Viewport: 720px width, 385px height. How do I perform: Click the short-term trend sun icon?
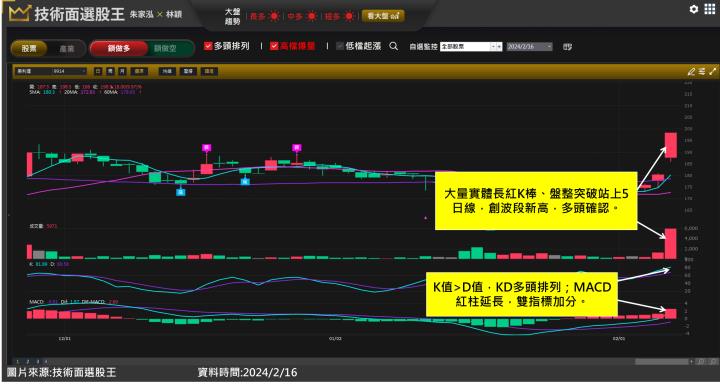(x=349, y=16)
